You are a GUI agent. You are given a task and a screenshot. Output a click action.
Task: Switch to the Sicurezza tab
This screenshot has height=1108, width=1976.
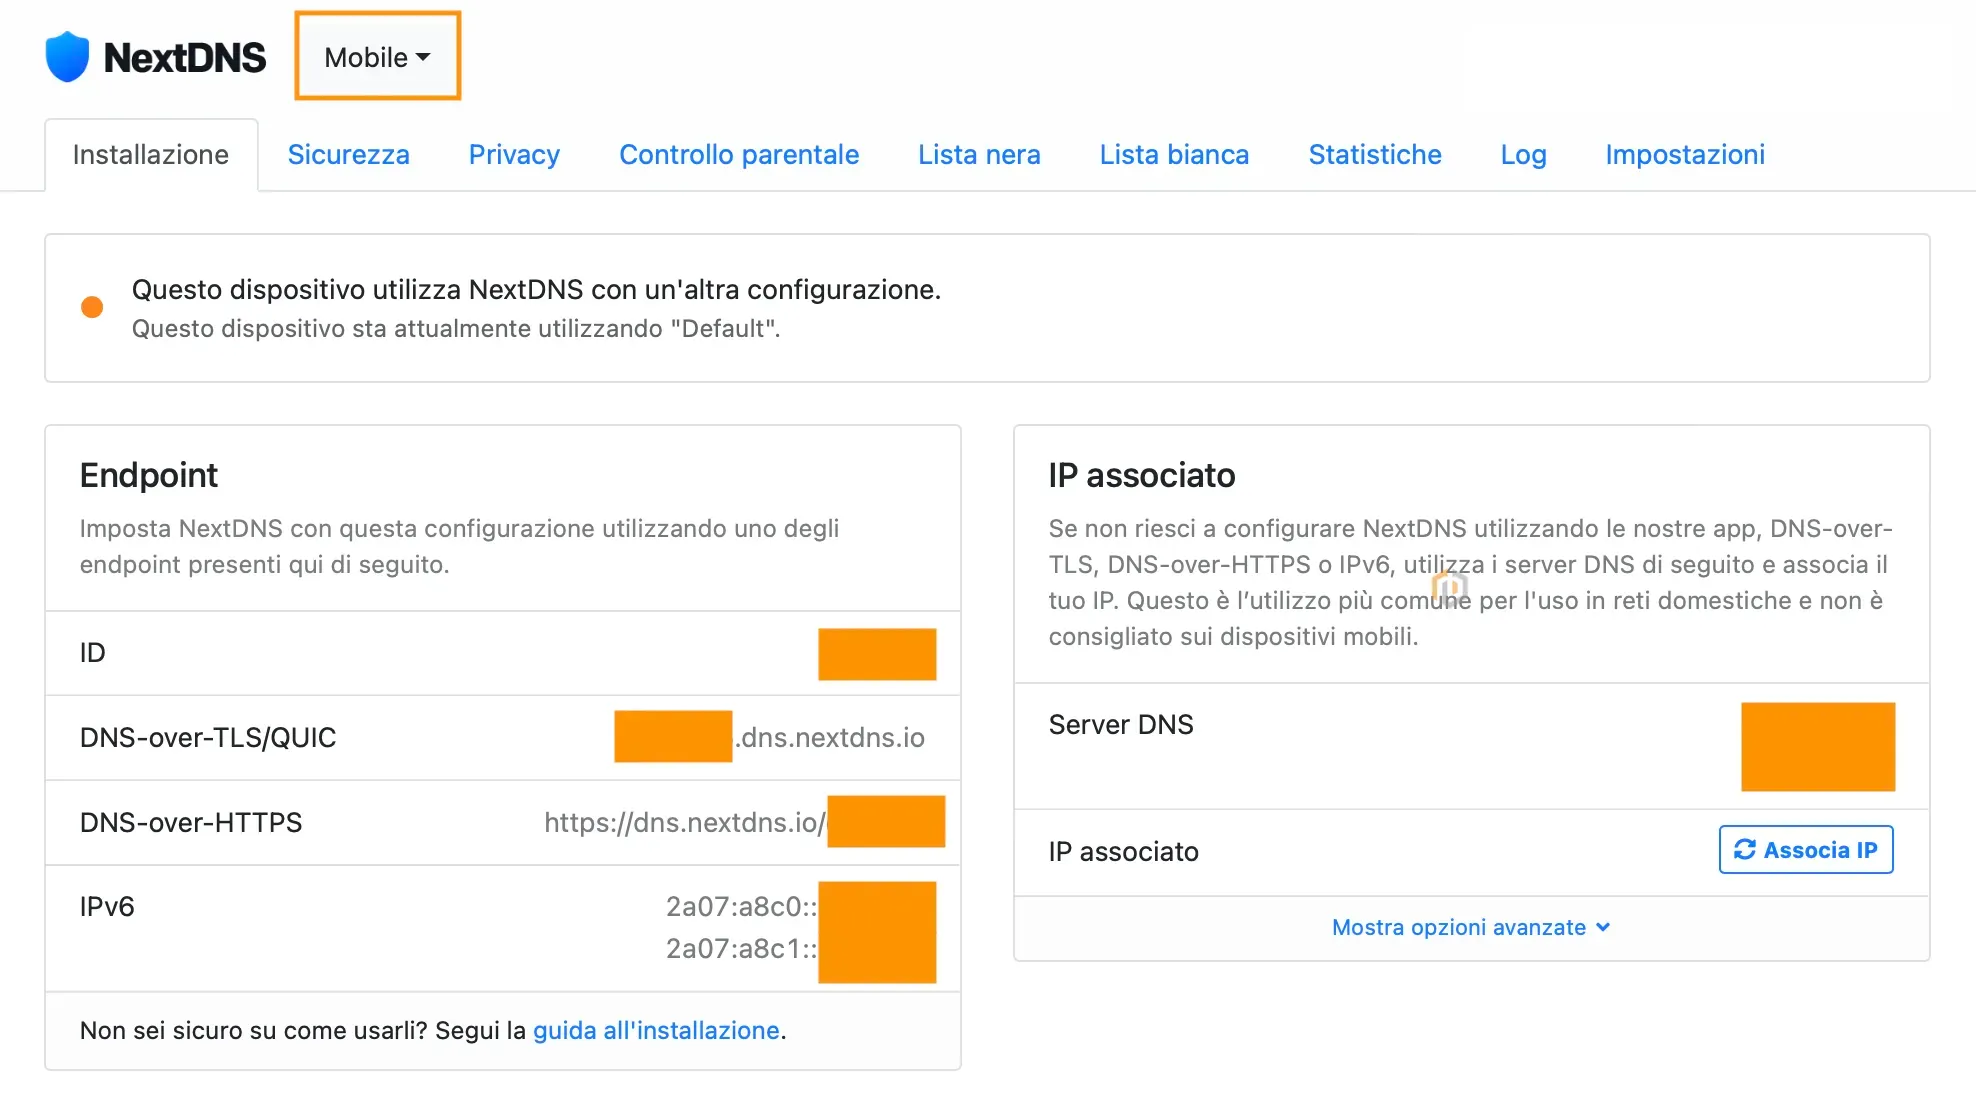[348, 155]
